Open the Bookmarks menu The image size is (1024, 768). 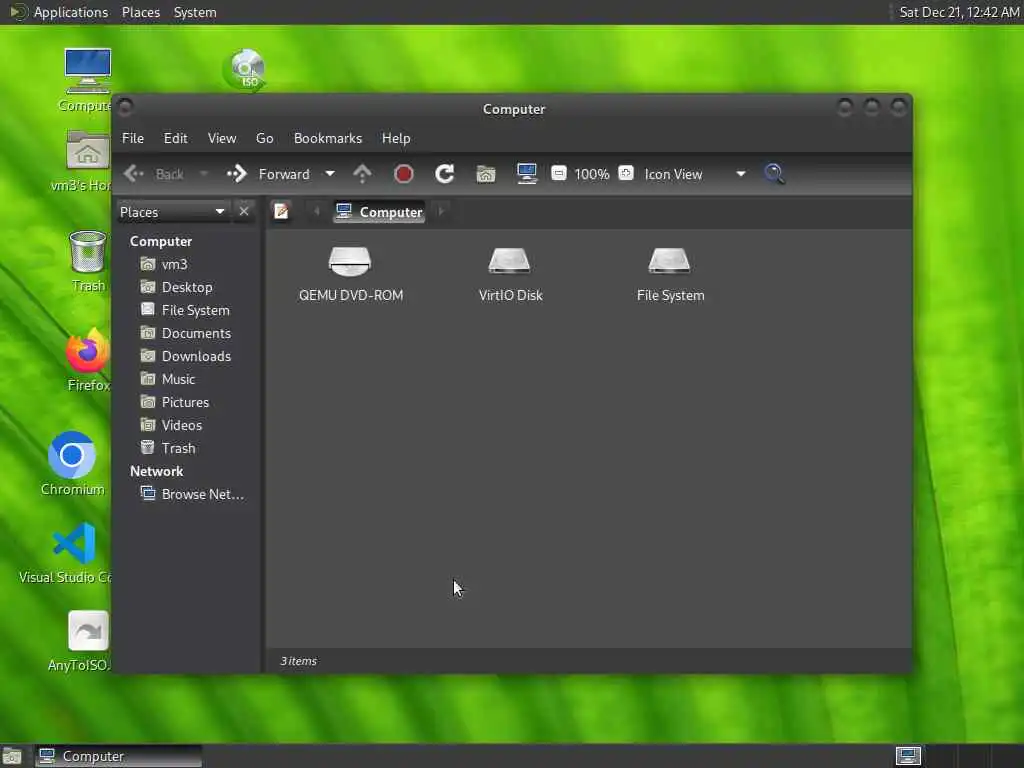click(x=328, y=138)
